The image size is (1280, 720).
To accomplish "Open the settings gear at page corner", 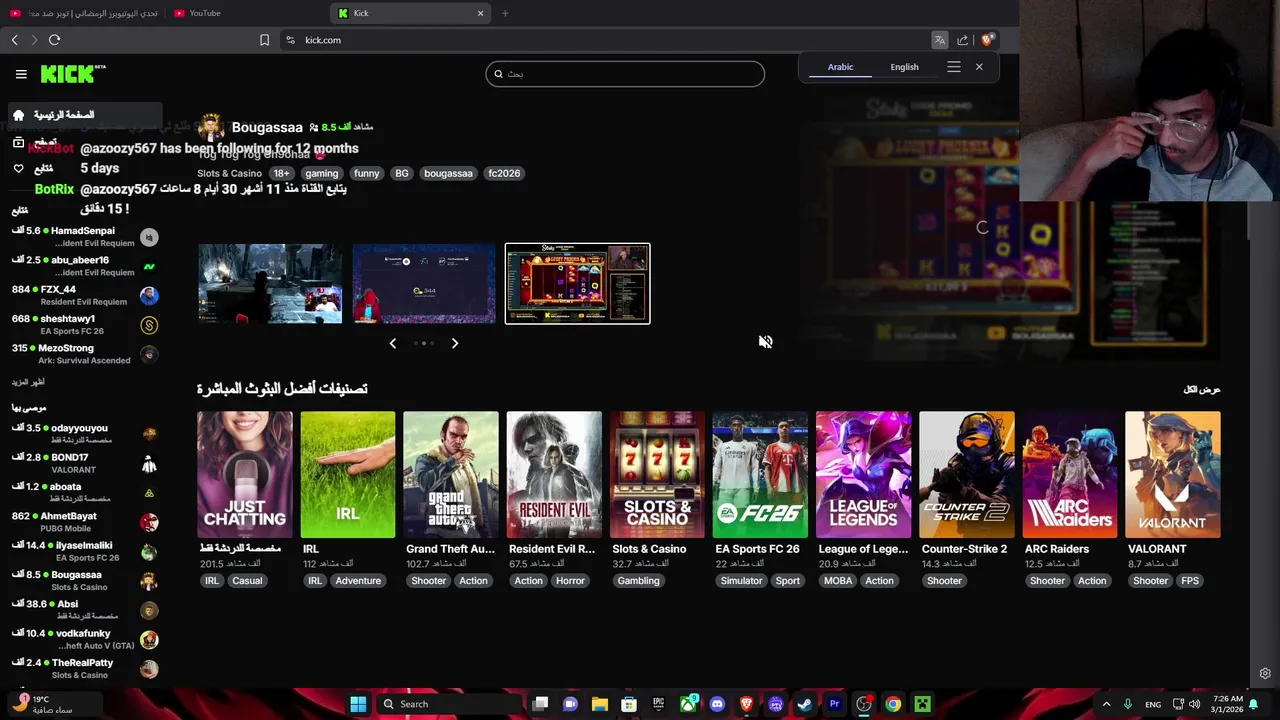I will 1265,674.
